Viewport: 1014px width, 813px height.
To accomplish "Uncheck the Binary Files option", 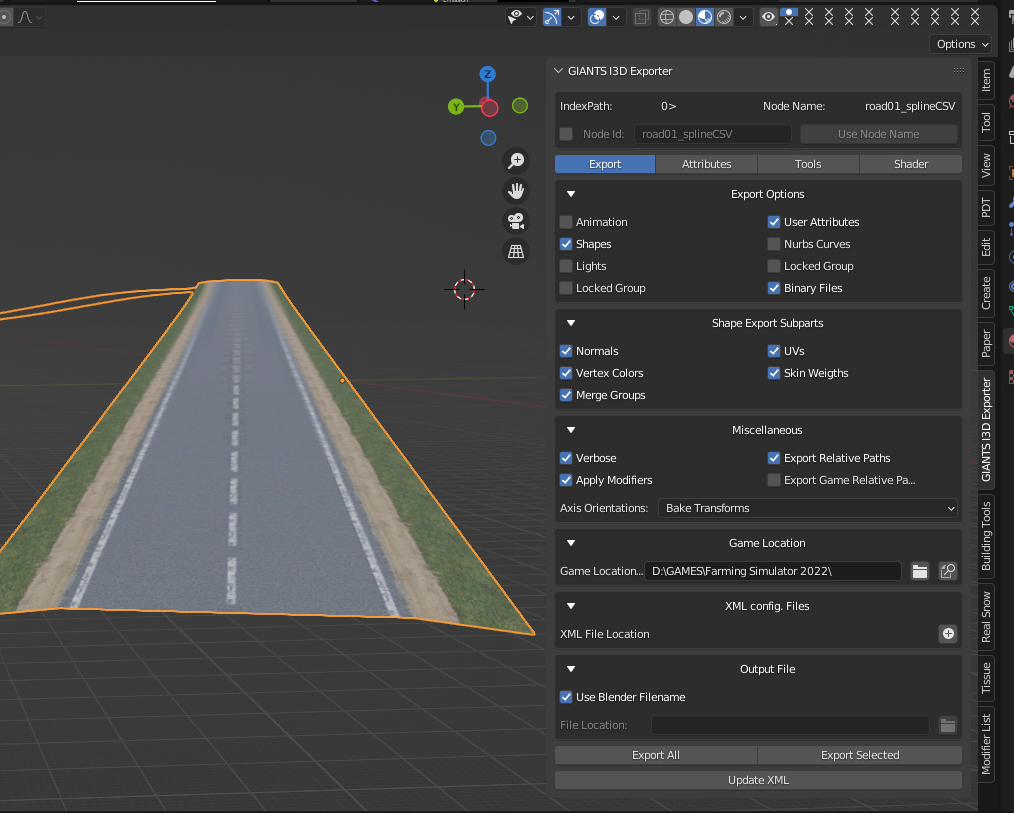I will [774, 288].
